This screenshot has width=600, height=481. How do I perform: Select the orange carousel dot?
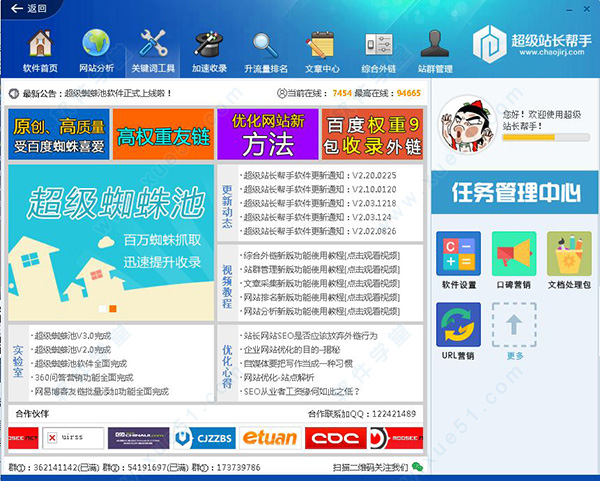point(113,309)
